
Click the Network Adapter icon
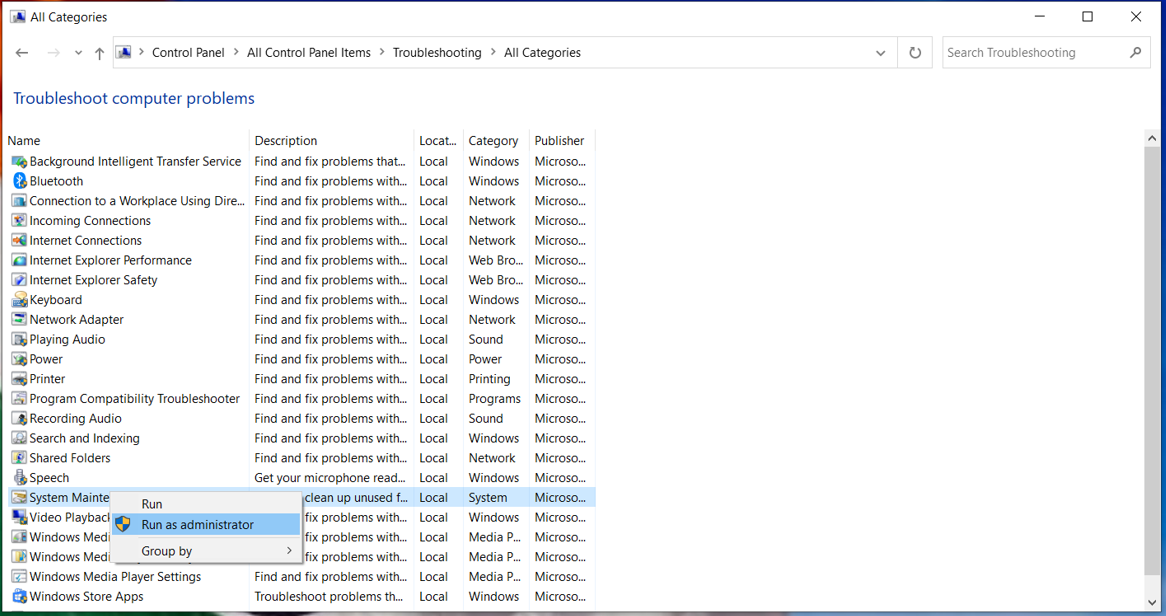tap(20, 319)
